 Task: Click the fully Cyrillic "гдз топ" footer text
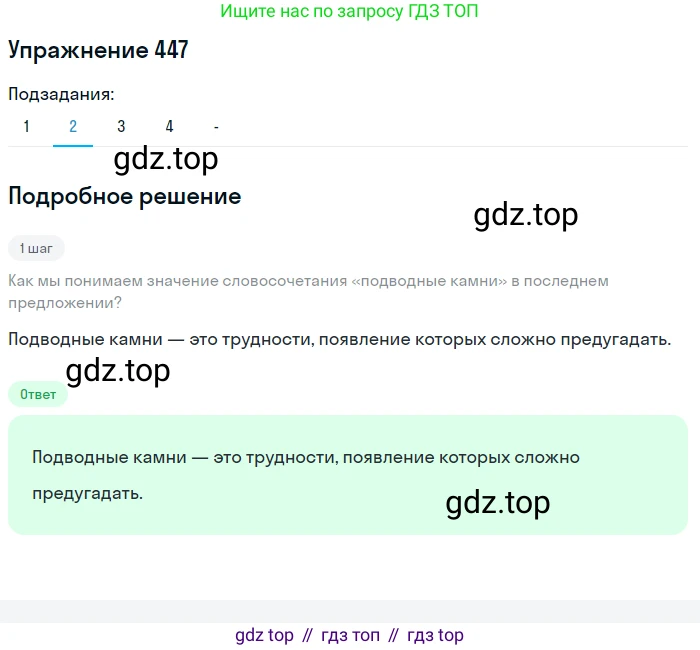[x=350, y=635]
